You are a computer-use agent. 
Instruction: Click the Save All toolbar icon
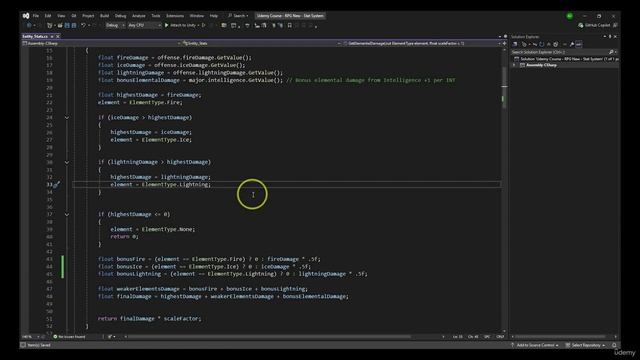coord(74,25)
